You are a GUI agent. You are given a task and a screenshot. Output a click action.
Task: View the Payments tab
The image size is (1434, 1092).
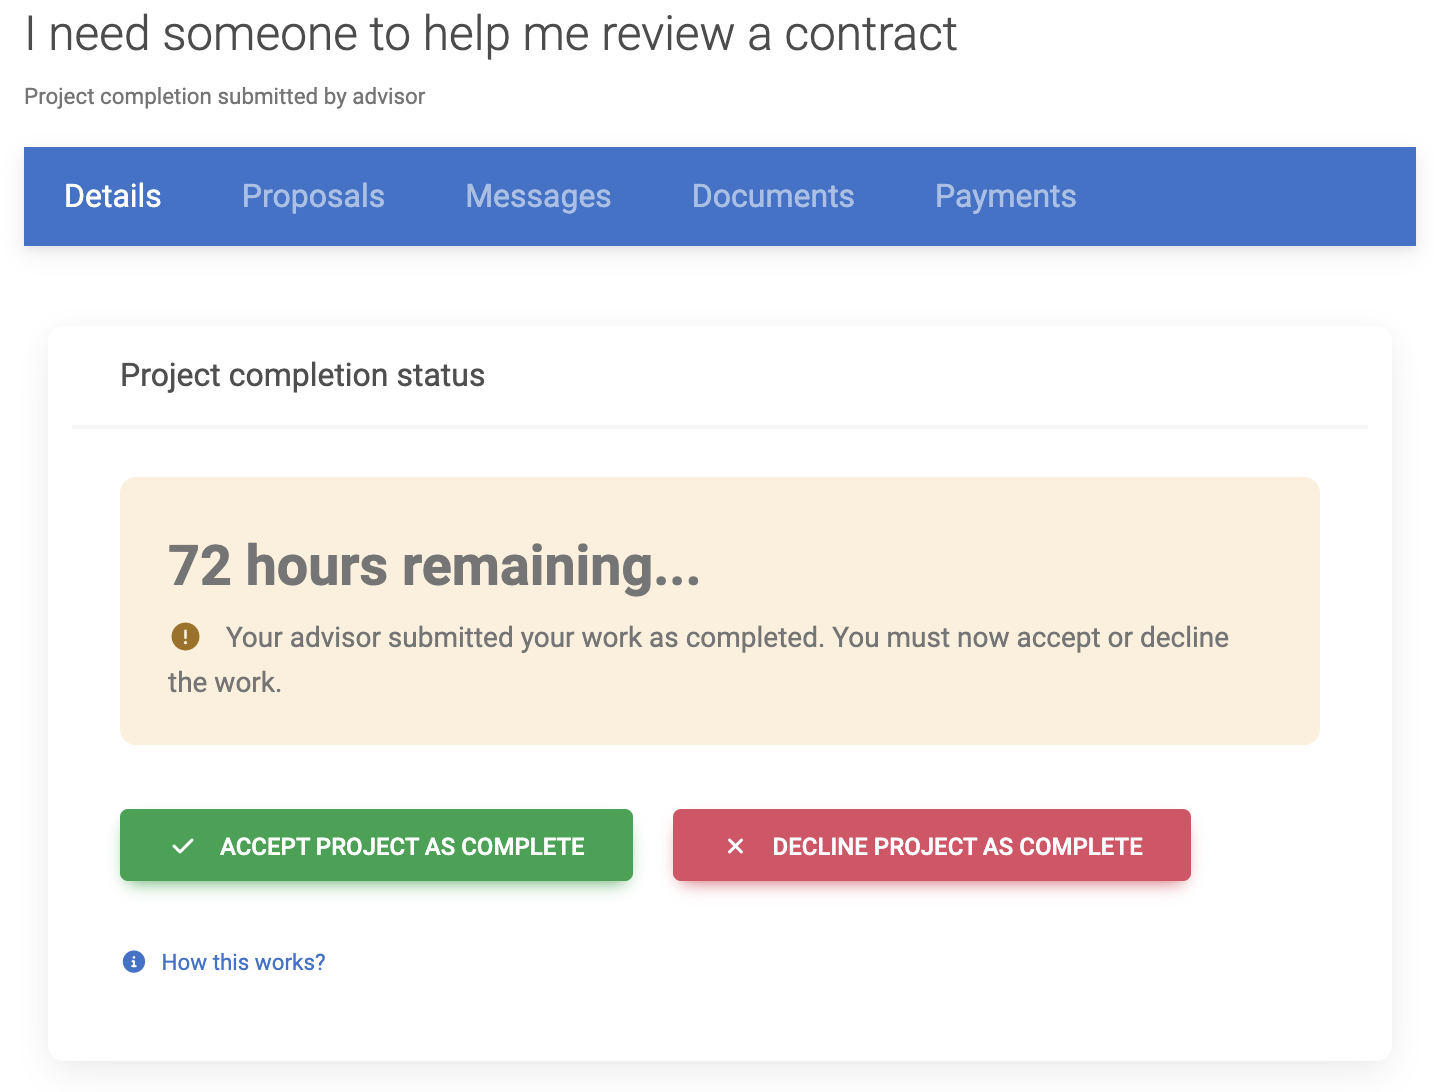point(1005,196)
